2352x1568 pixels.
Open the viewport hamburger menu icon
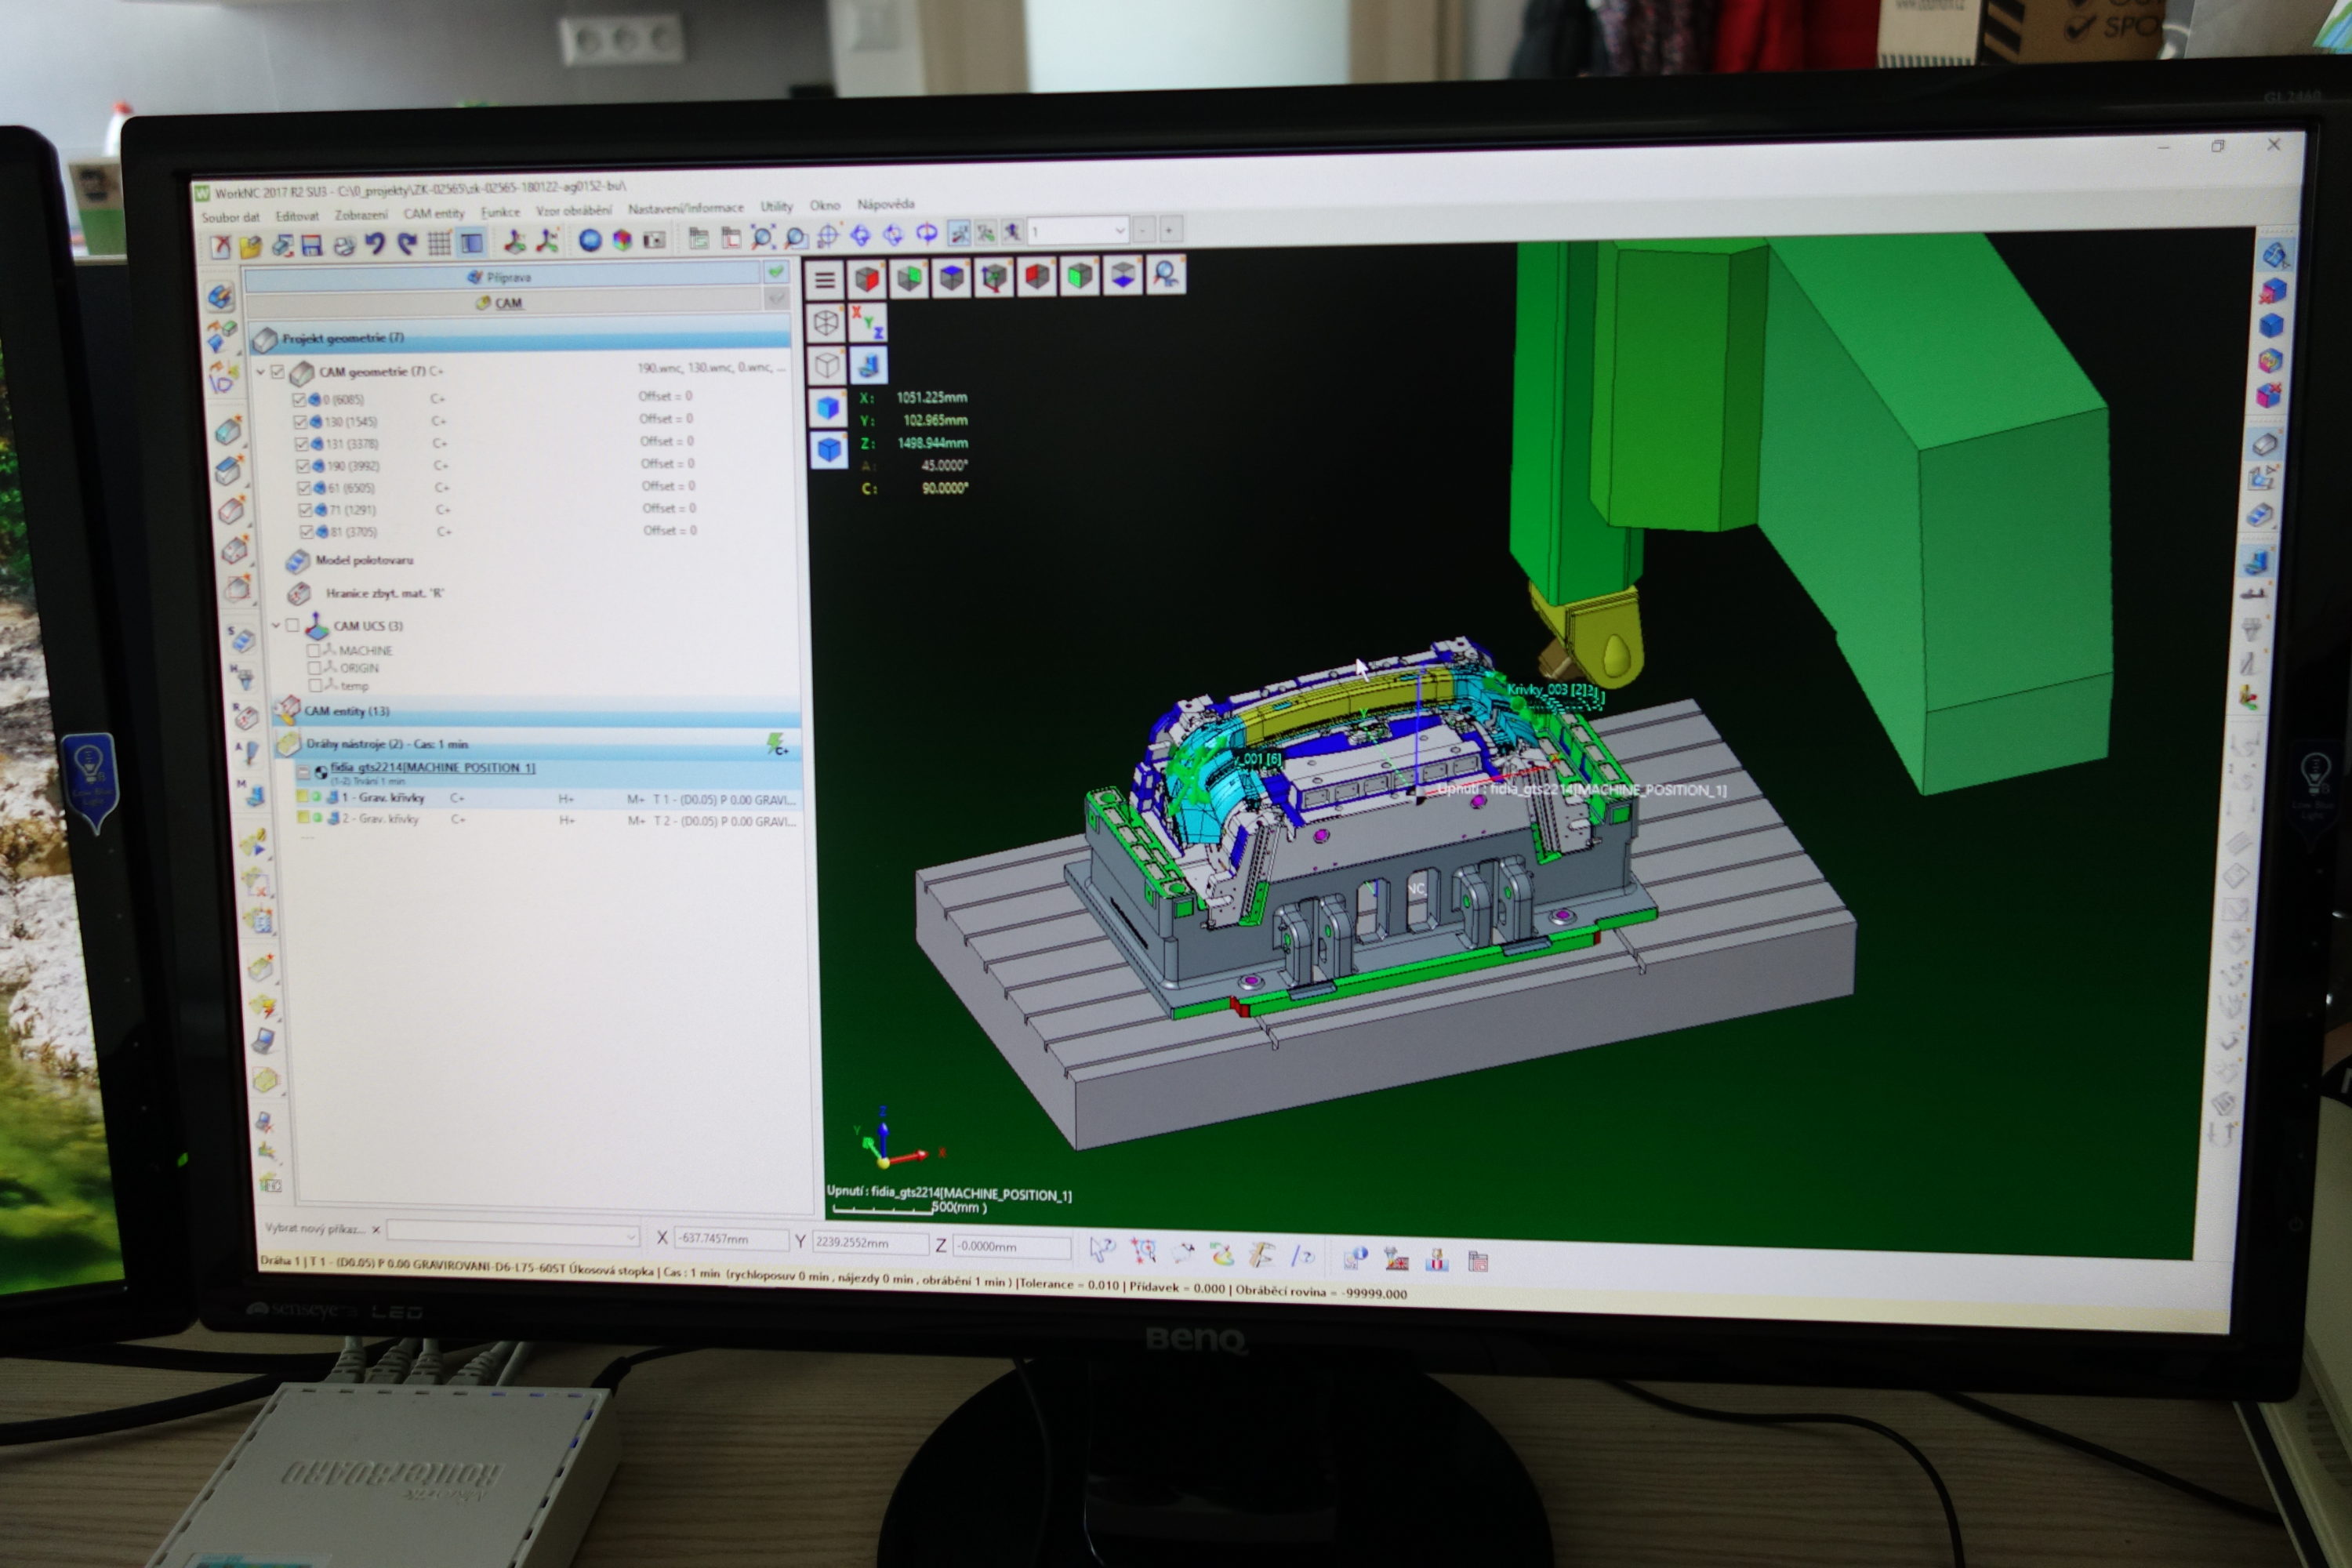click(x=824, y=280)
